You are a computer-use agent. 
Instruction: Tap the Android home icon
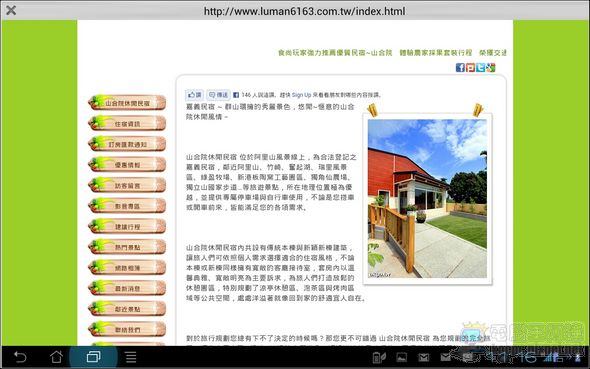[56, 357]
